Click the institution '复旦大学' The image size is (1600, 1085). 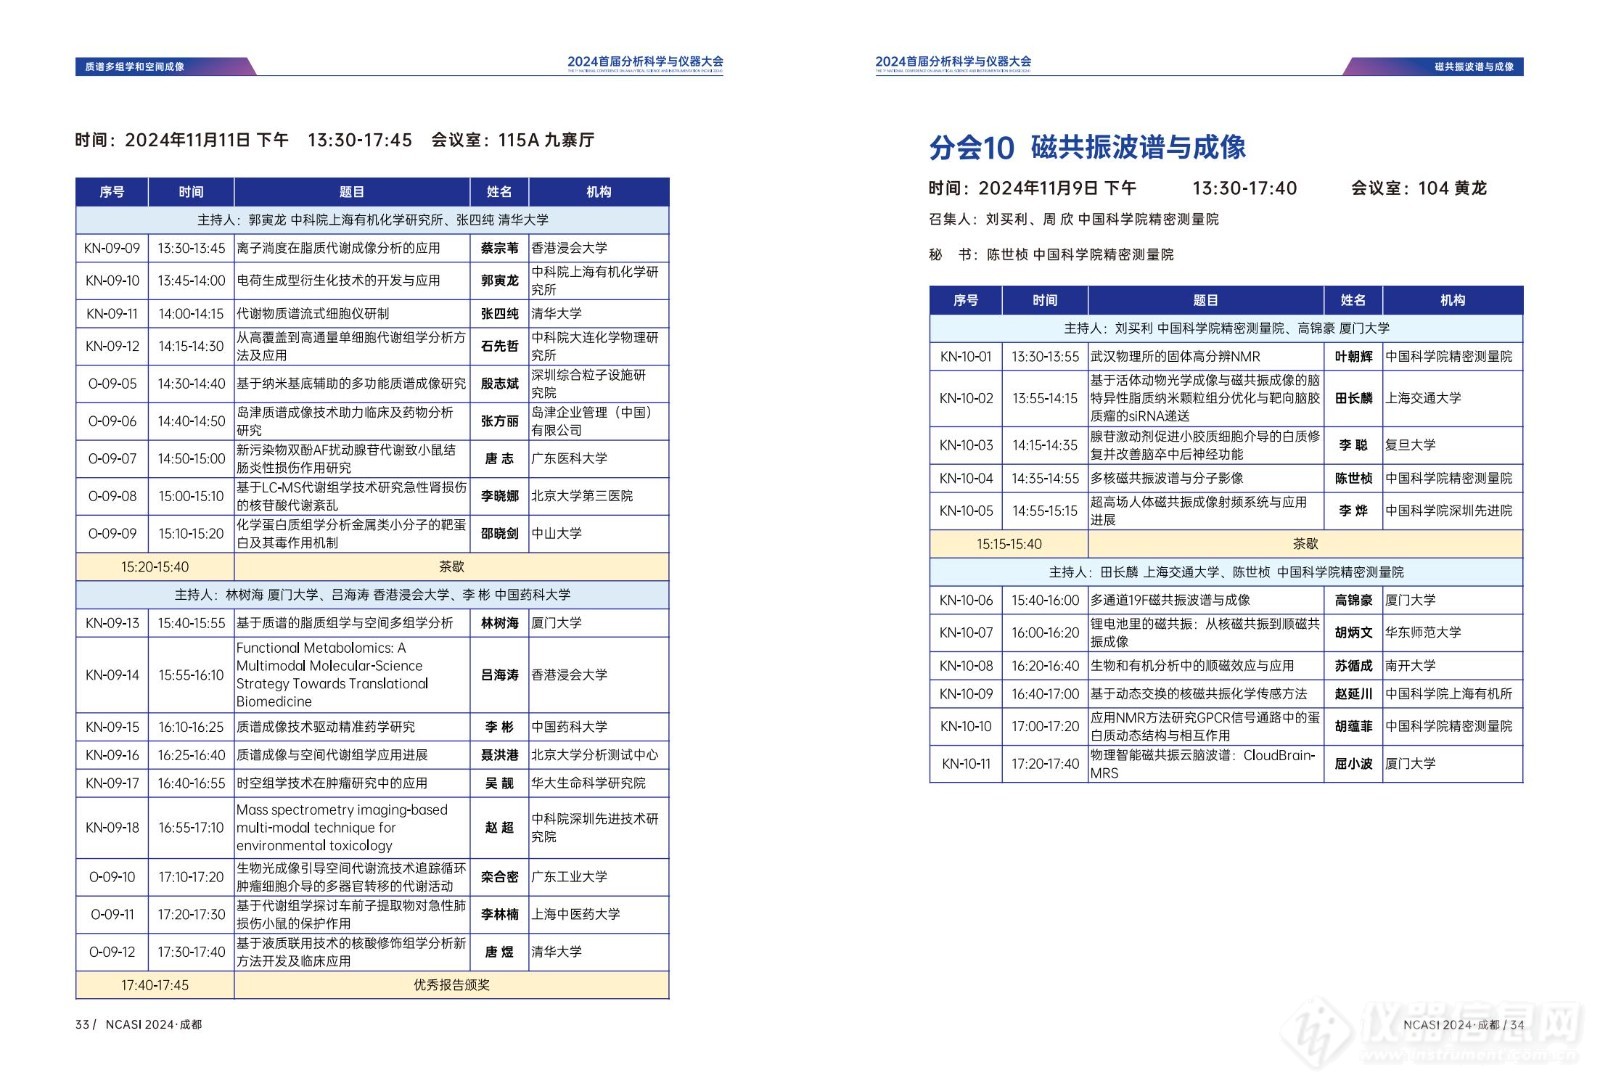[x=1410, y=445]
